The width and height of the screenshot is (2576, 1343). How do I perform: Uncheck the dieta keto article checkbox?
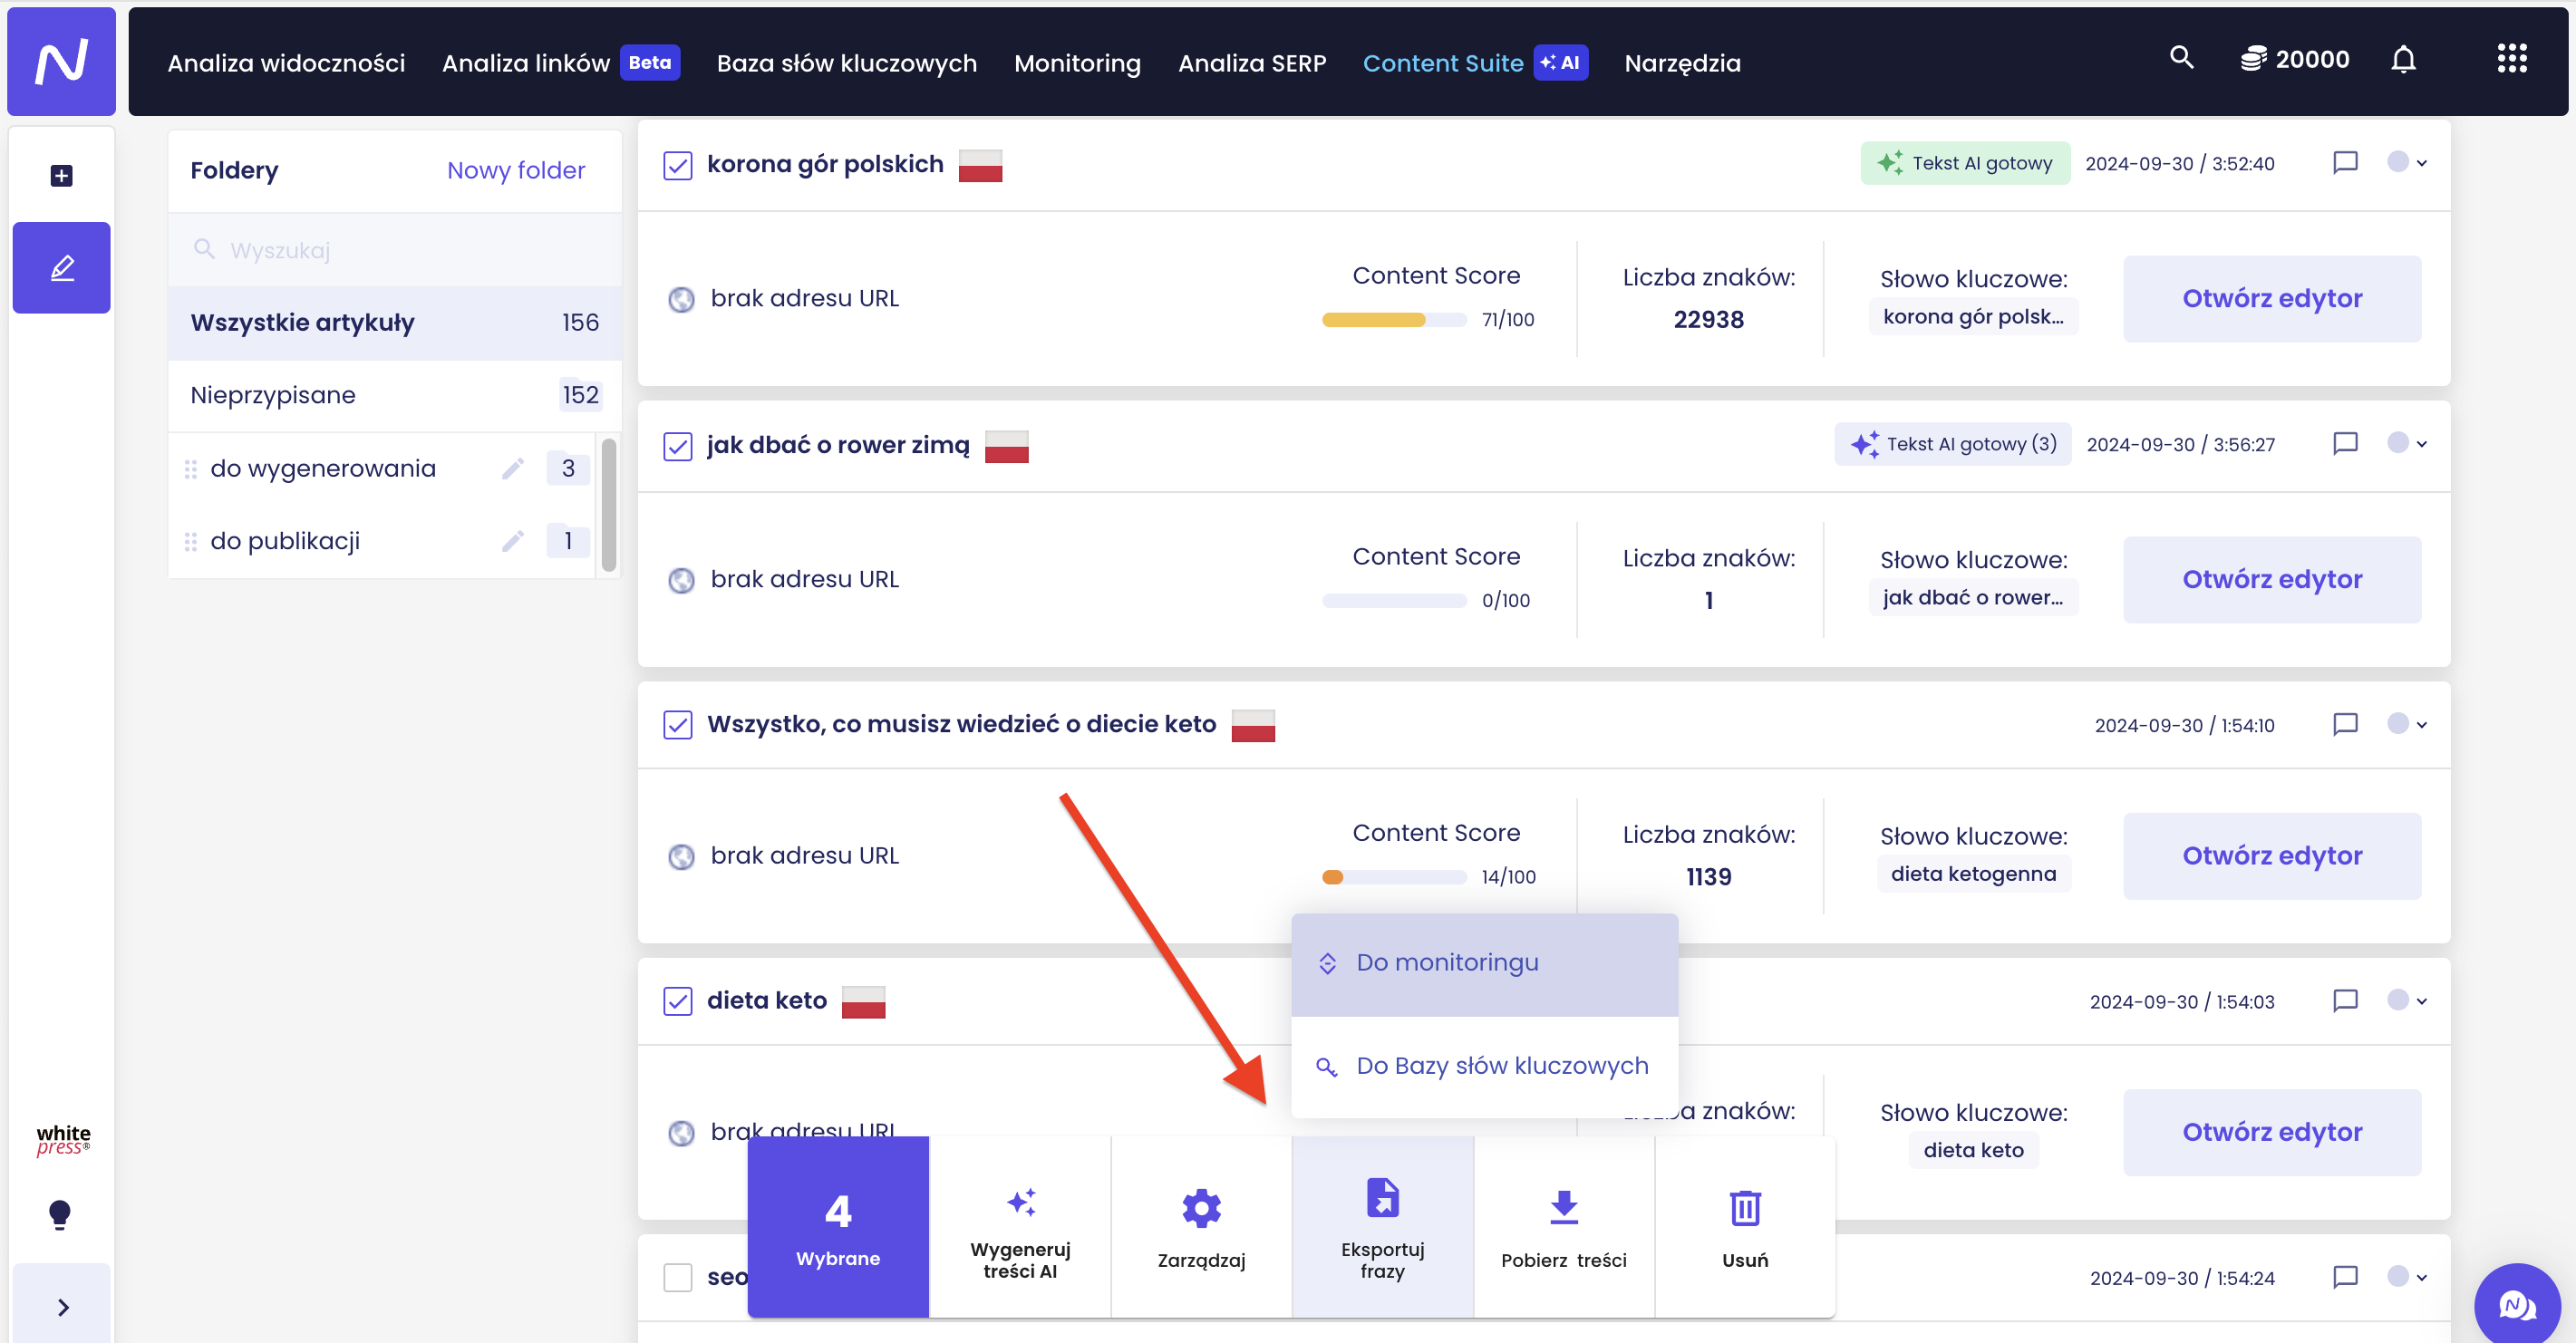coord(678,1001)
